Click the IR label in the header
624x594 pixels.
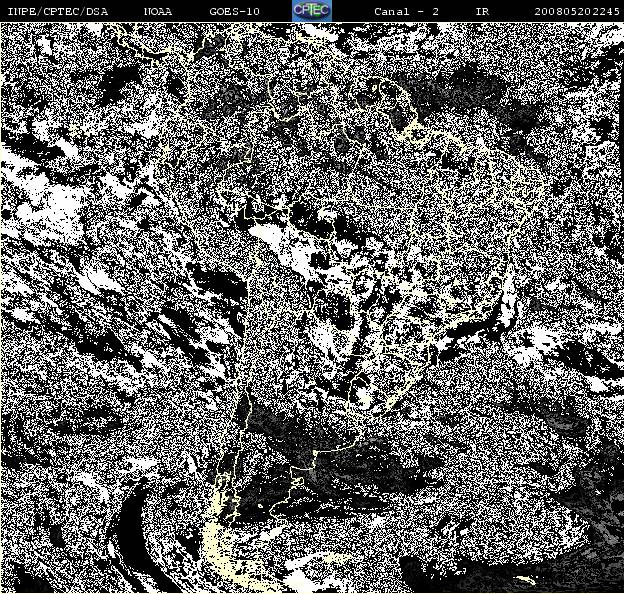pos(482,12)
